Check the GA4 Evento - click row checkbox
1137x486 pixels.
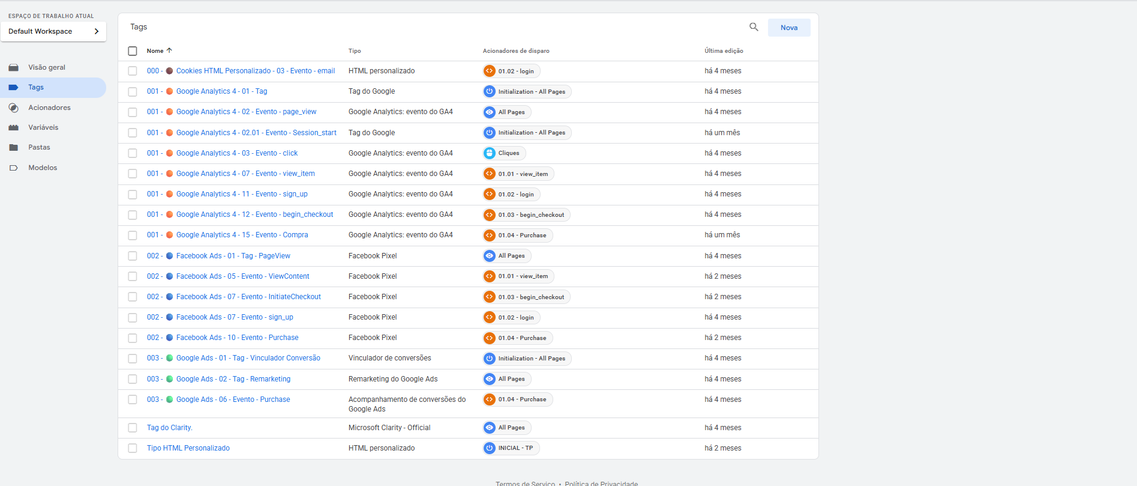tap(132, 153)
